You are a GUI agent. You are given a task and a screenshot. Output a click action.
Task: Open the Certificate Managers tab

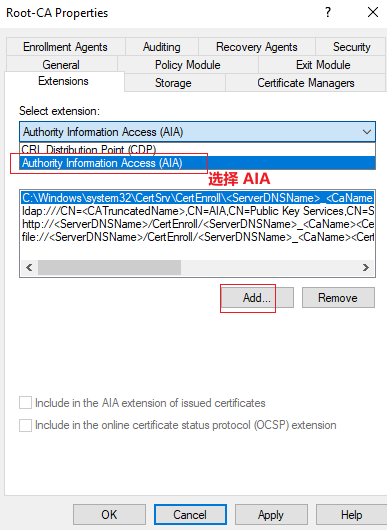(306, 83)
